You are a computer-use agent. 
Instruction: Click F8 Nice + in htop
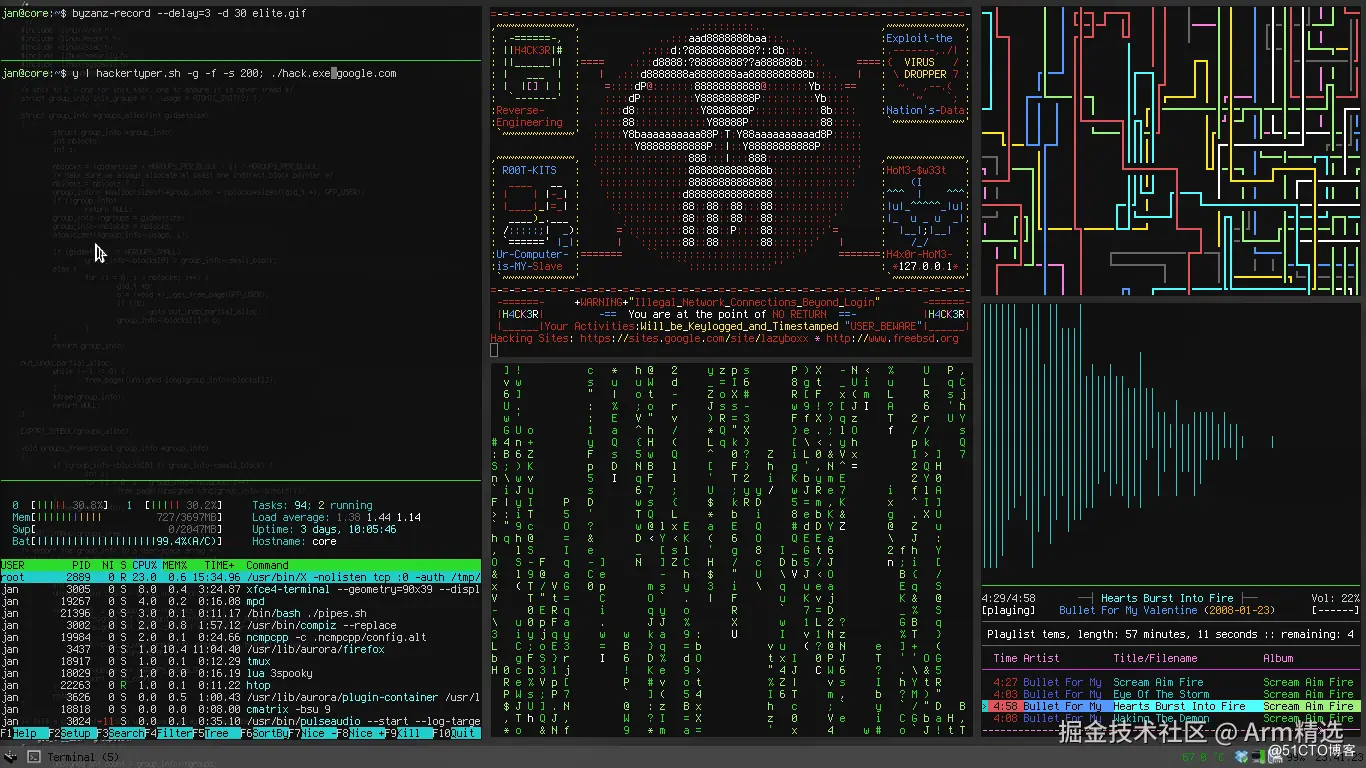coord(360,733)
